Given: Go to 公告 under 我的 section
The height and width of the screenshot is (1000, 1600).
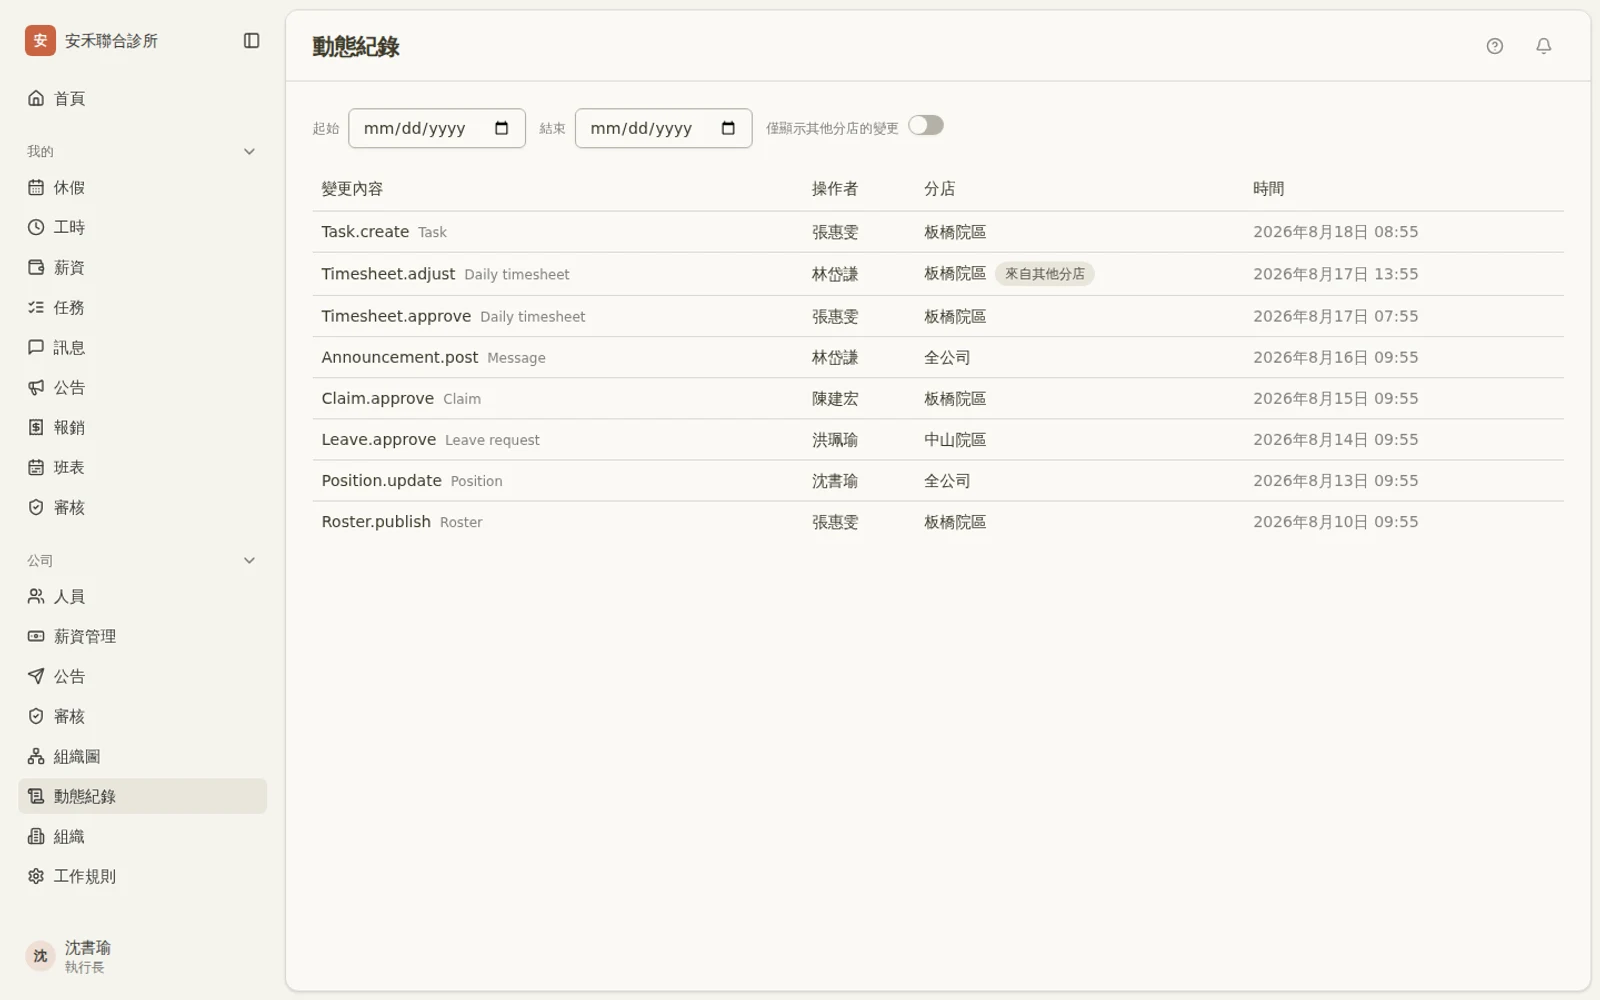Looking at the screenshot, I should pos(143,388).
